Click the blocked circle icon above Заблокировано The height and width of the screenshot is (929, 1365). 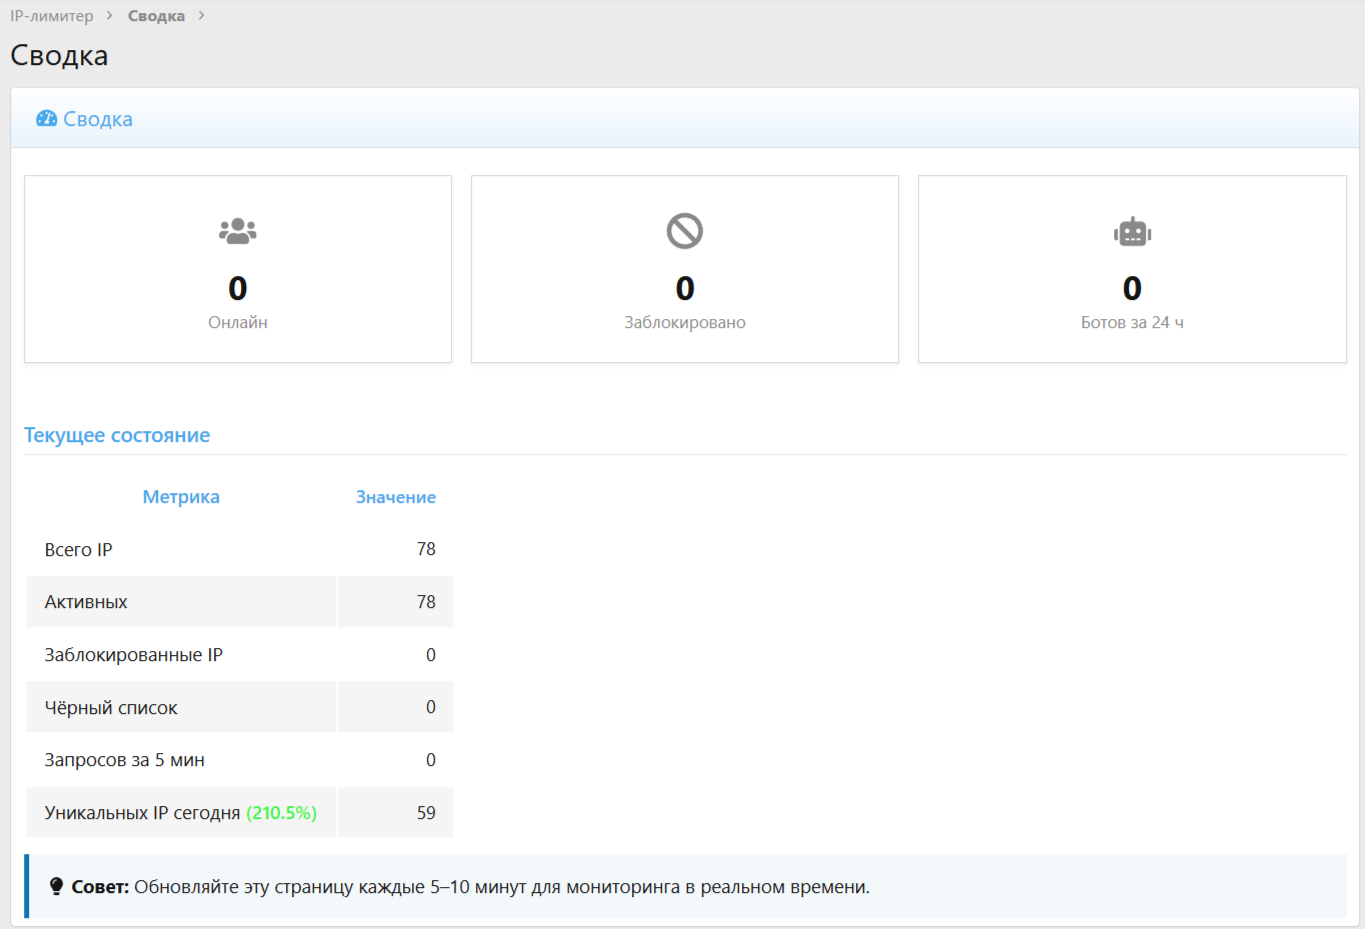pos(685,231)
